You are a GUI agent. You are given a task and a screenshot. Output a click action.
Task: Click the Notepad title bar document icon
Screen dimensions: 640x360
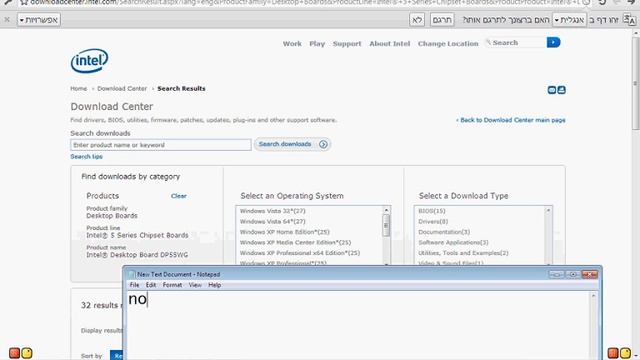131,274
